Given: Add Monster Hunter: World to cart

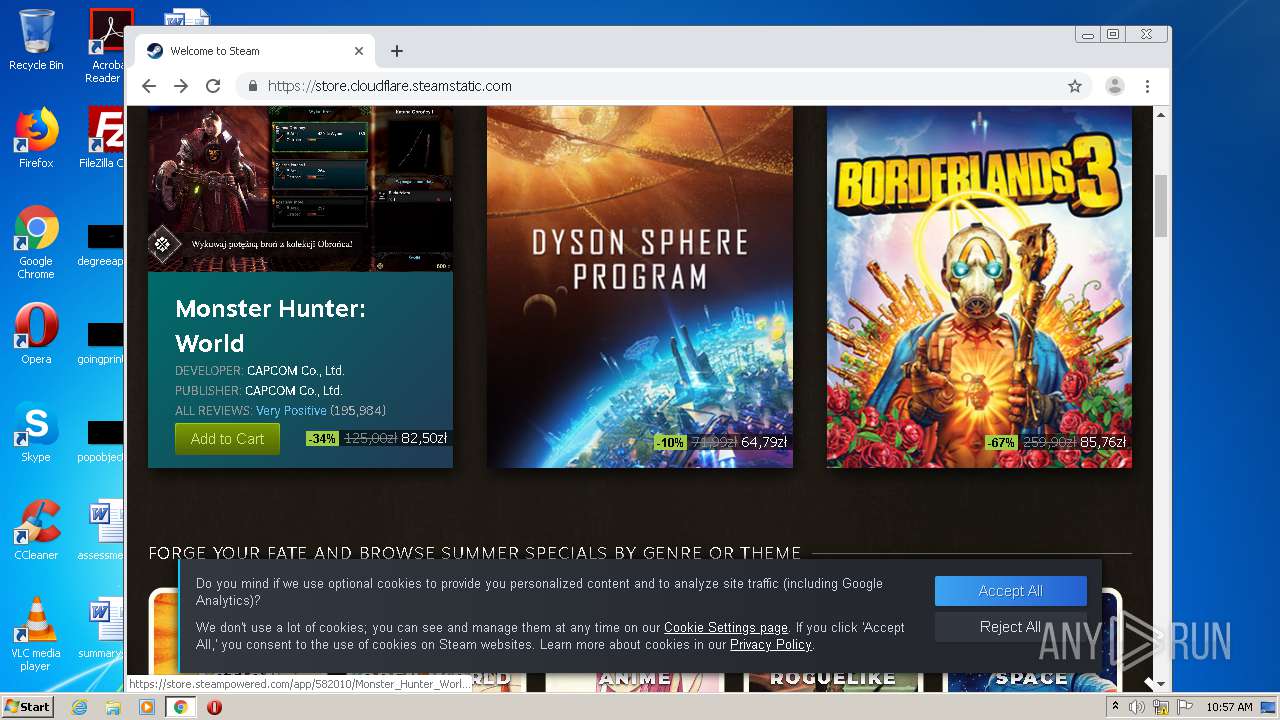Looking at the screenshot, I should (227, 439).
